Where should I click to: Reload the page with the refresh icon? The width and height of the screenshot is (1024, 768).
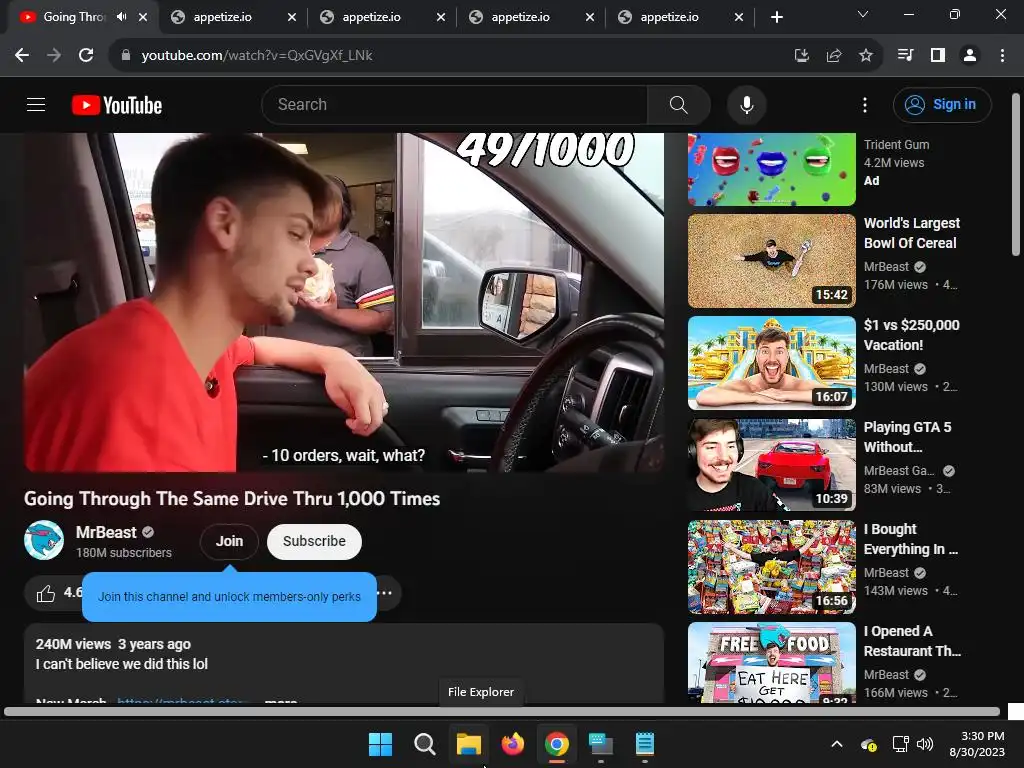tap(86, 56)
